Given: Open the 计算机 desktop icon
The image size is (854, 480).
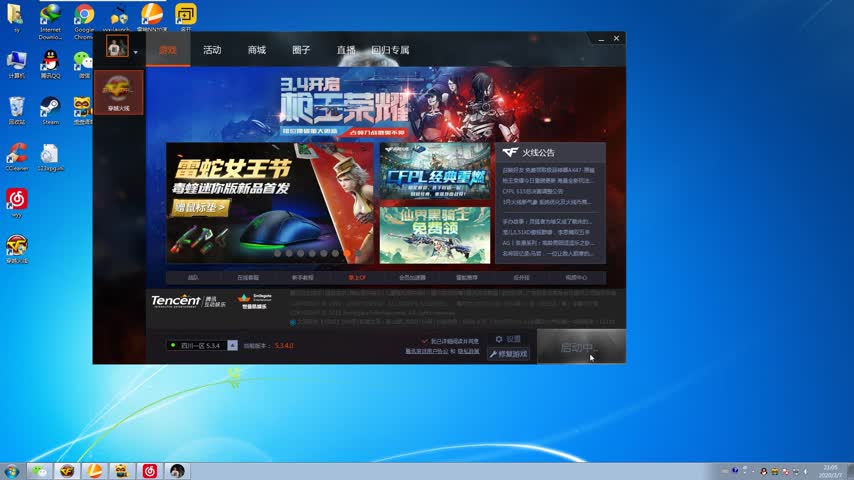Looking at the screenshot, I should coord(16,65).
